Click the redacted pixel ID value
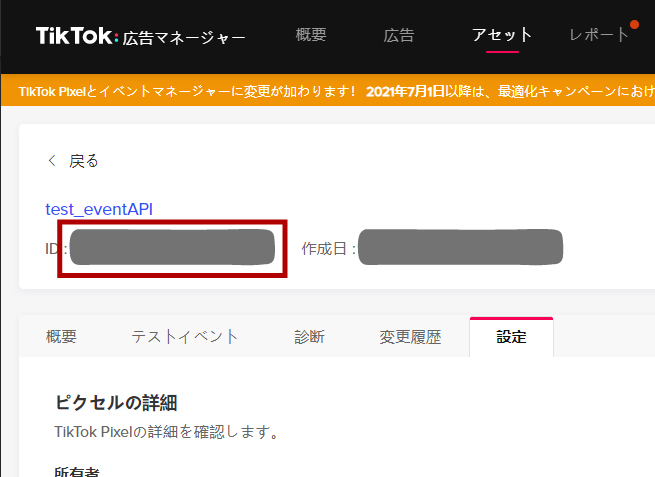655x477 pixels. (171, 248)
